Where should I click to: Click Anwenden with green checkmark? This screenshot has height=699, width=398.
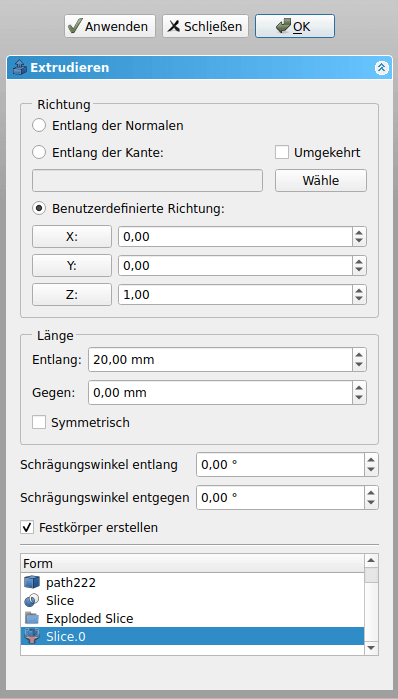click(x=110, y=26)
